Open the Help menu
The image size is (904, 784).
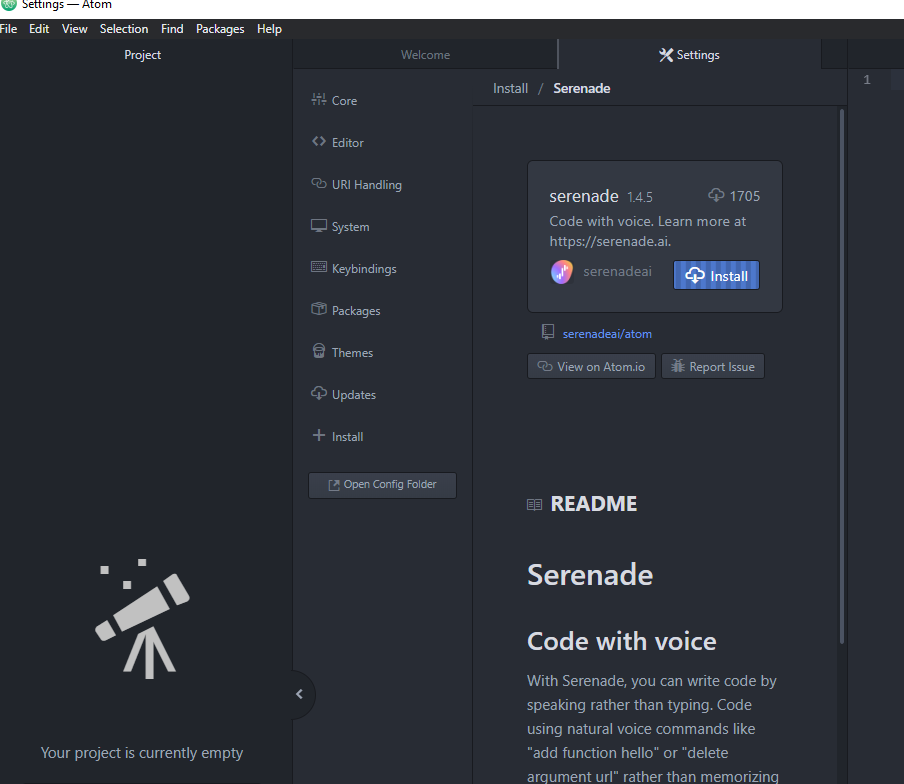[x=269, y=29]
